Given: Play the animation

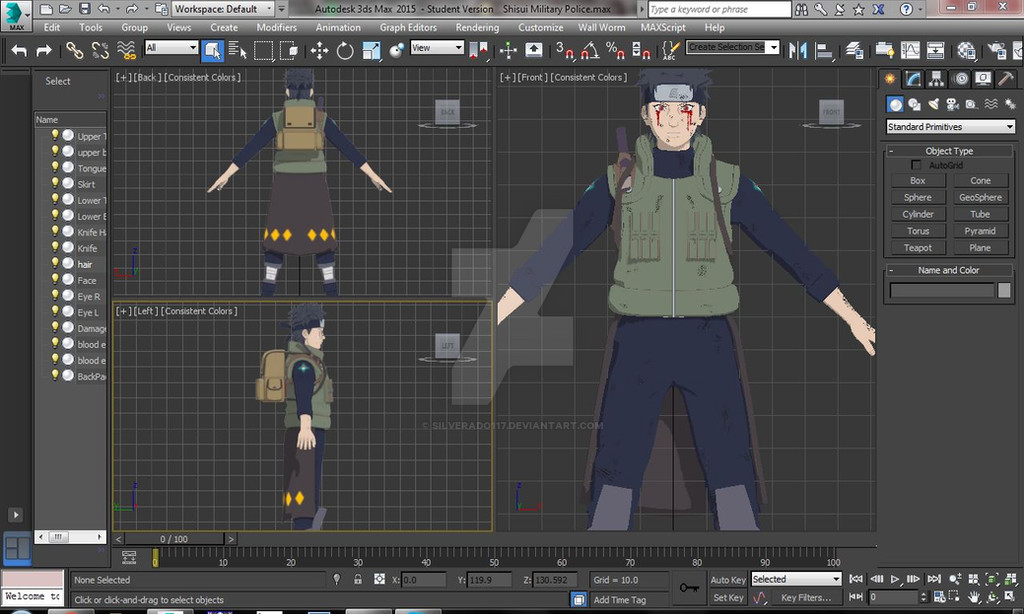Looking at the screenshot, I should point(895,579).
